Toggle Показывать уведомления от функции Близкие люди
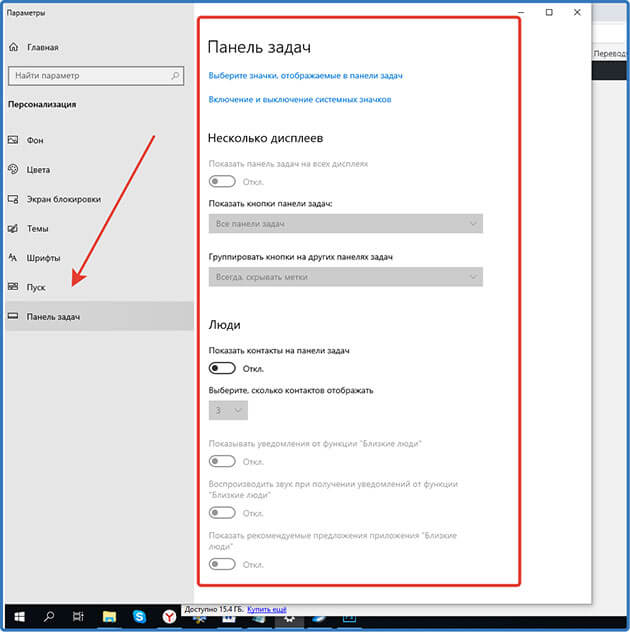This screenshot has width=630, height=632. coord(222,461)
